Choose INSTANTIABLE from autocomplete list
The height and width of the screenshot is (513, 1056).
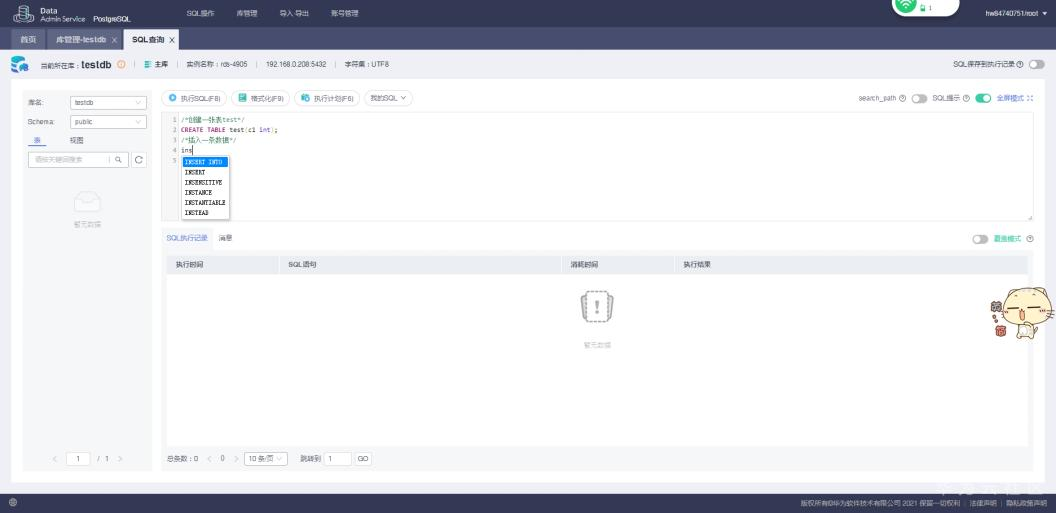[x=205, y=203]
